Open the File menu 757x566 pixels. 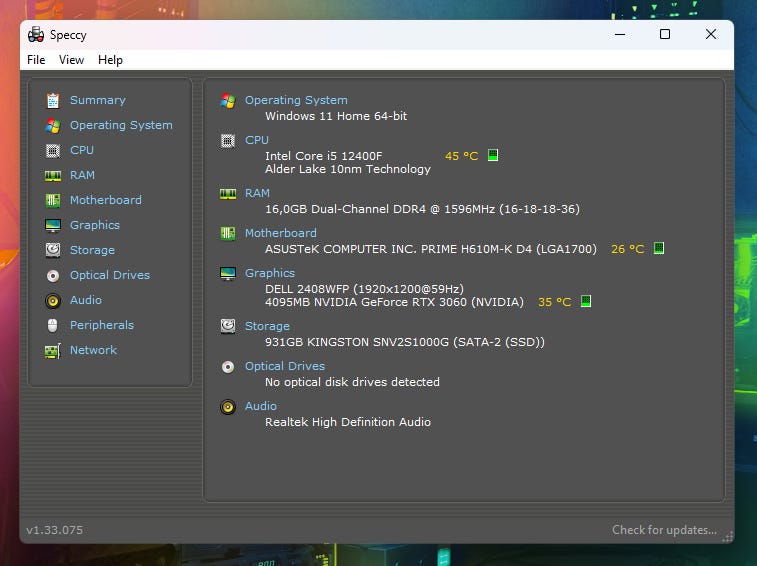click(x=36, y=60)
